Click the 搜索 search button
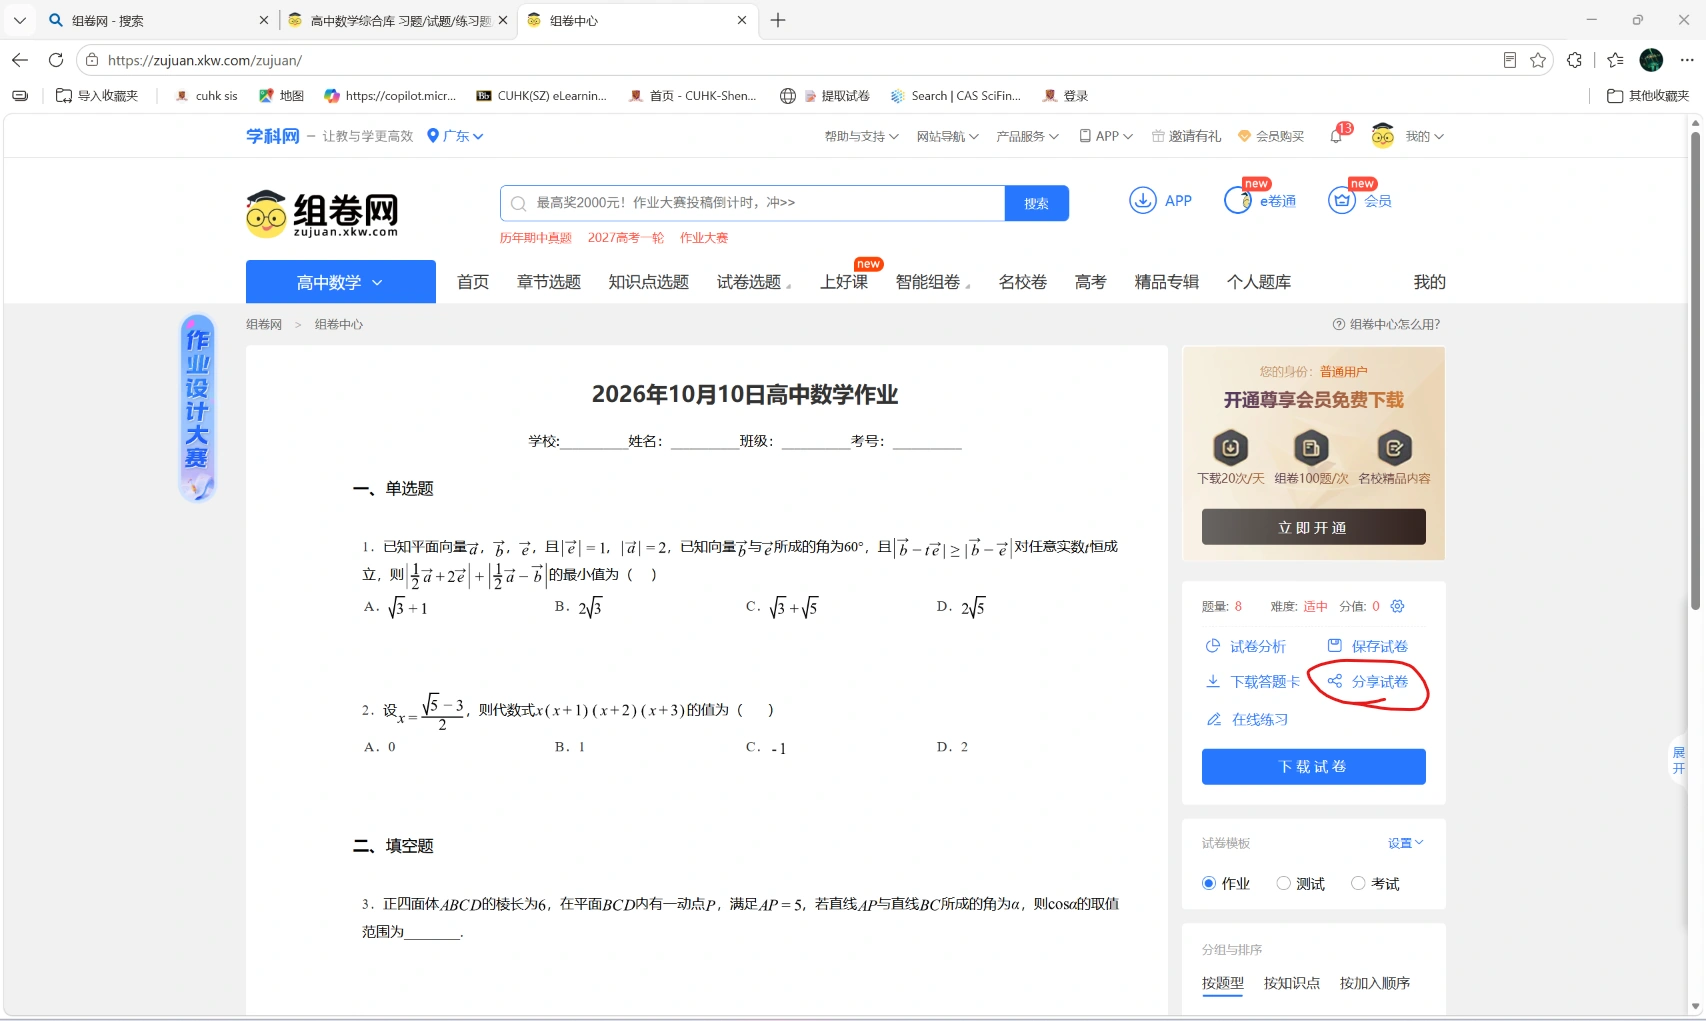This screenshot has width=1706, height=1021. point(1037,203)
